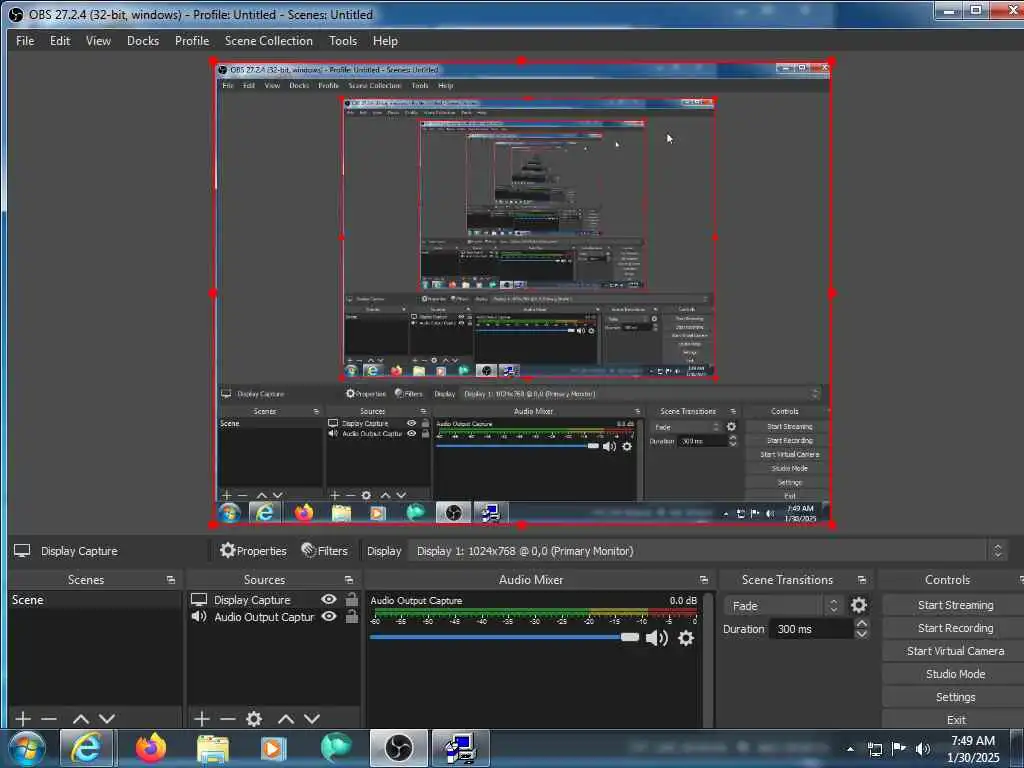Add a new source with plus icon
Screen dimensions: 1024x768
point(202,719)
